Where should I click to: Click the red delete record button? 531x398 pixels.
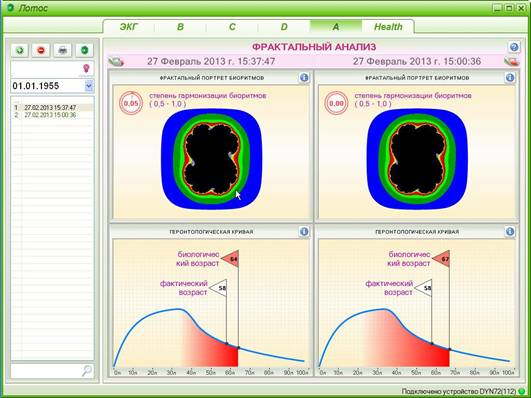(x=41, y=50)
